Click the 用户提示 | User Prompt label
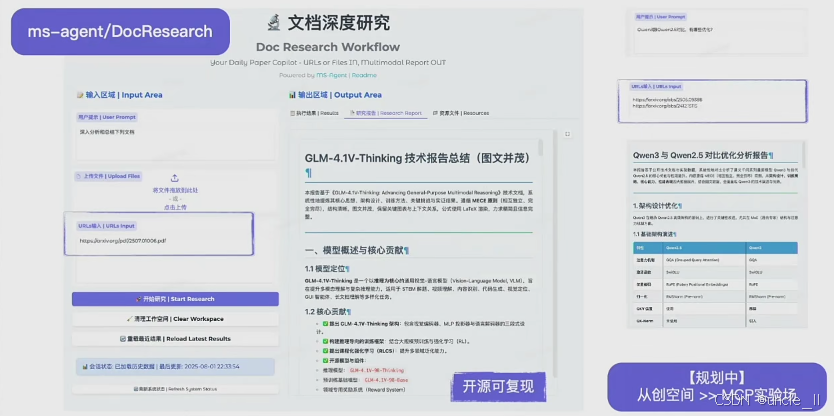Screen dimensions: 834x416 [107, 117]
